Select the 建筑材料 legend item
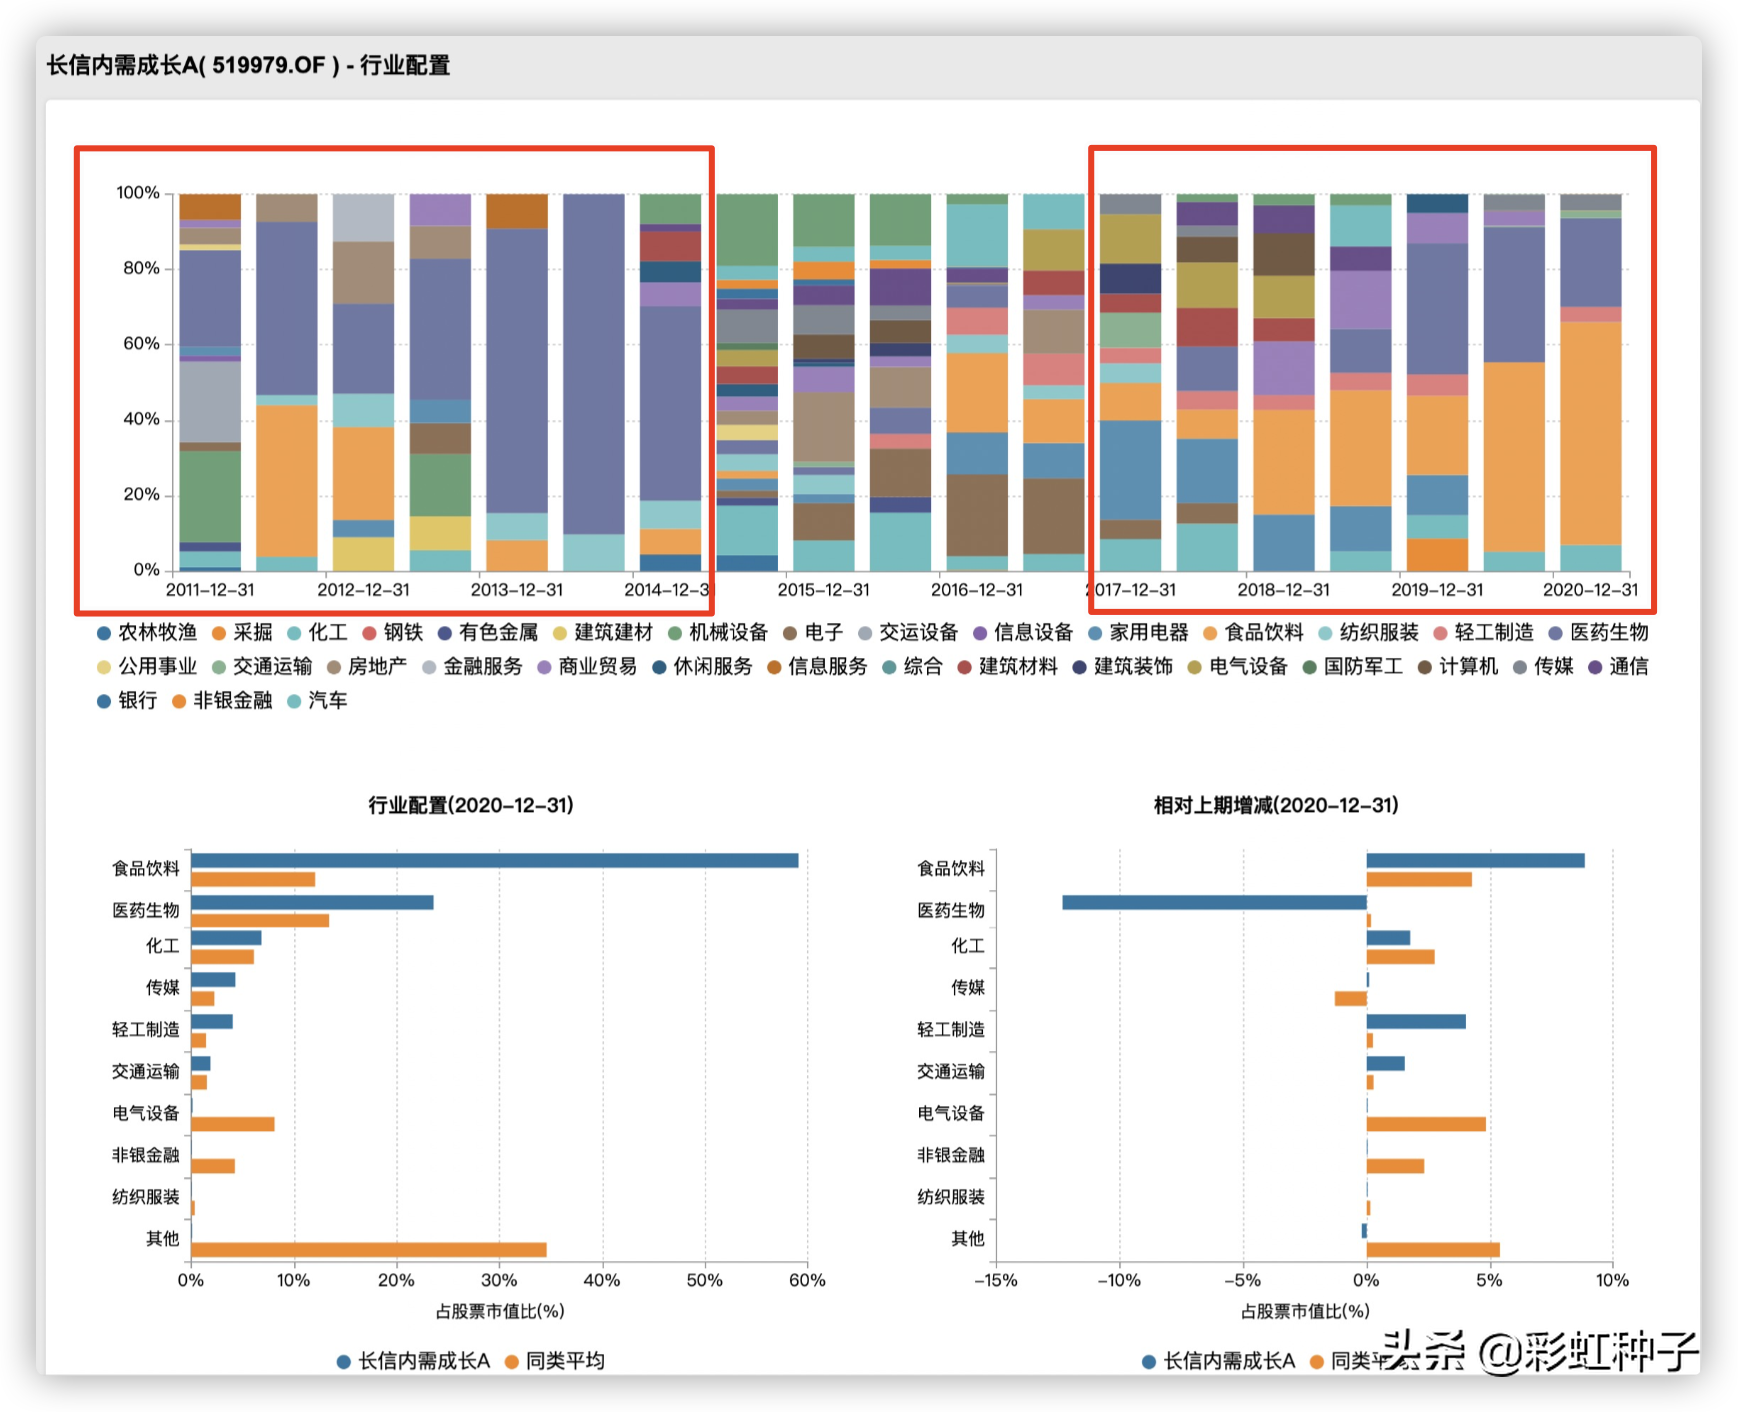Viewport: 1738px width, 1412px height. (1007, 666)
